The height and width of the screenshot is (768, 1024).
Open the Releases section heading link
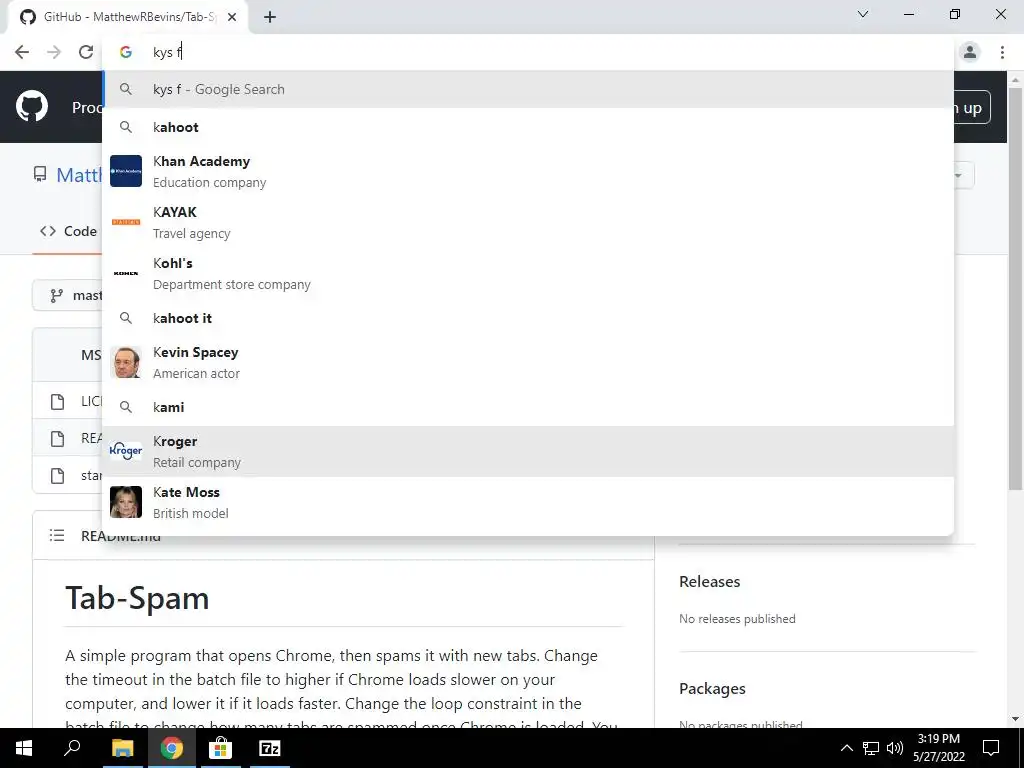click(x=709, y=582)
